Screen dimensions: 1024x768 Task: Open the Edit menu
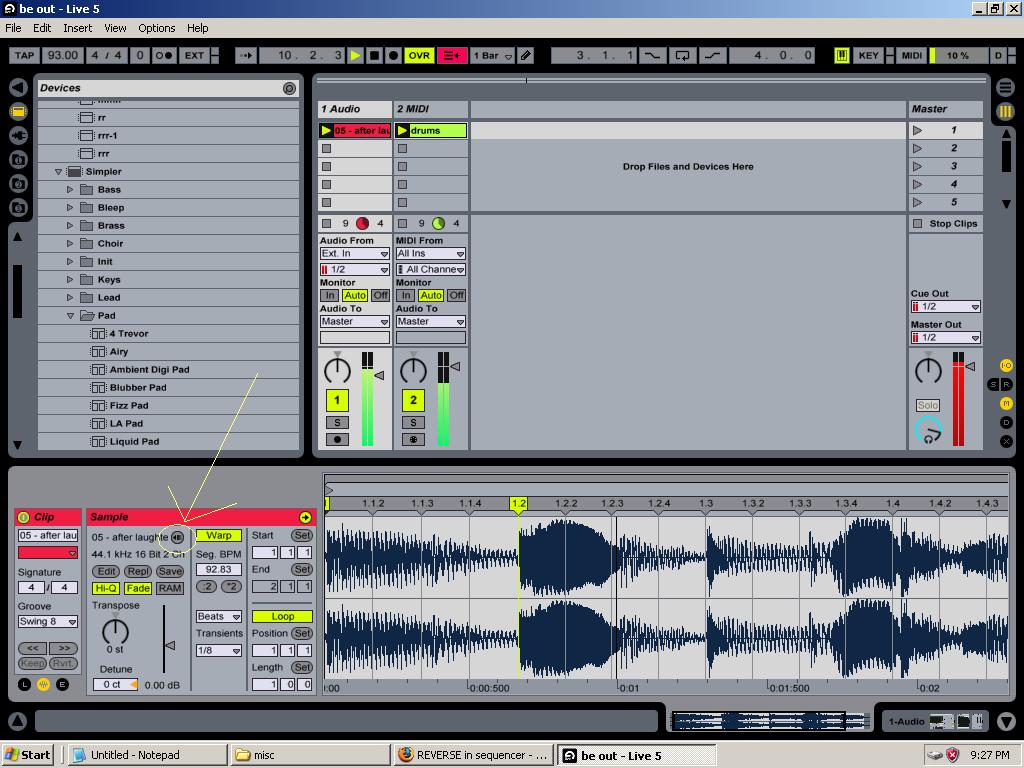pos(42,28)
